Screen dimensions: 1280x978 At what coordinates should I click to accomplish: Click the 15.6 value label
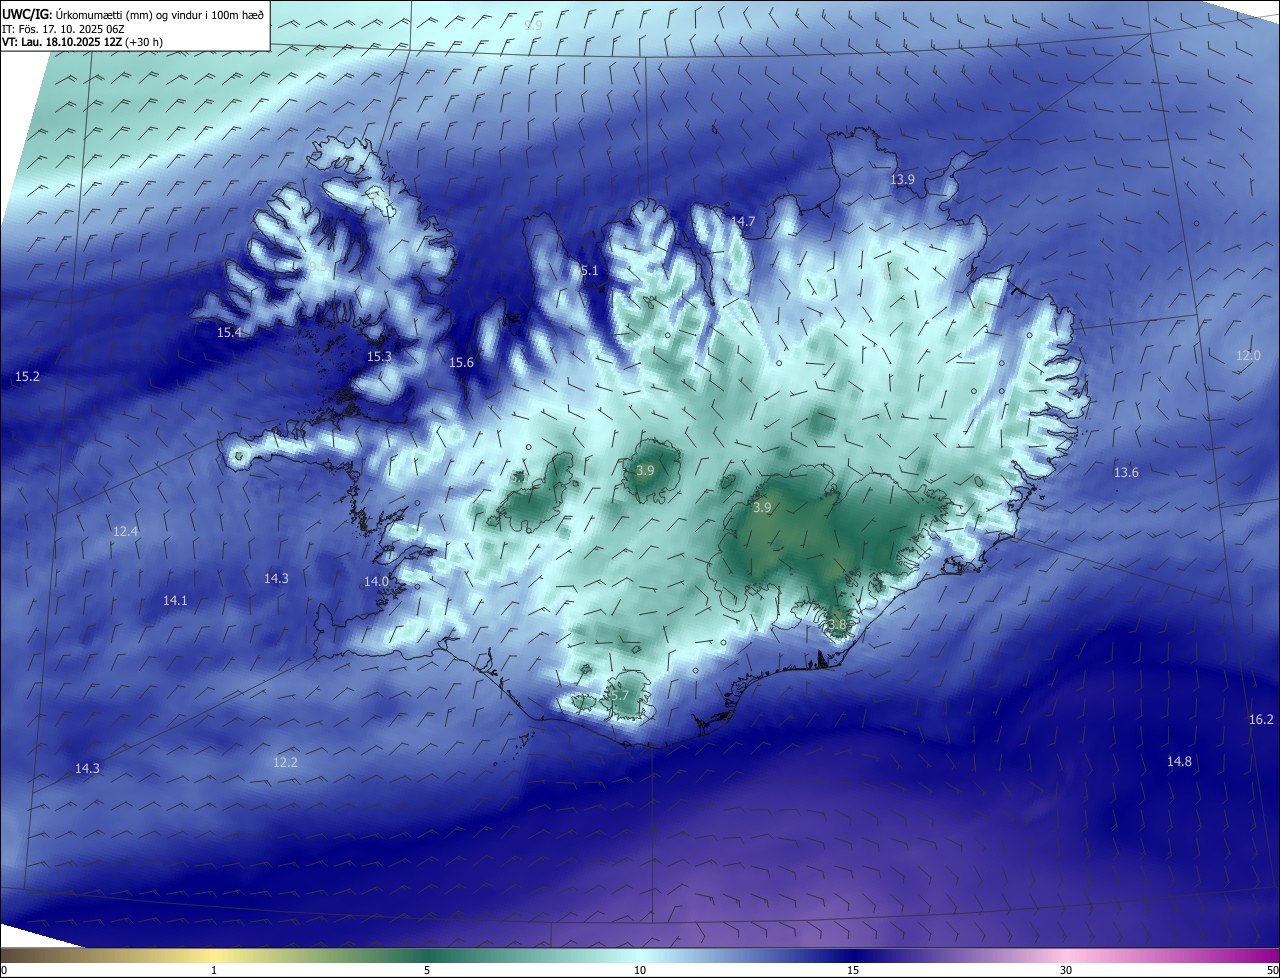tap(461, 362)
